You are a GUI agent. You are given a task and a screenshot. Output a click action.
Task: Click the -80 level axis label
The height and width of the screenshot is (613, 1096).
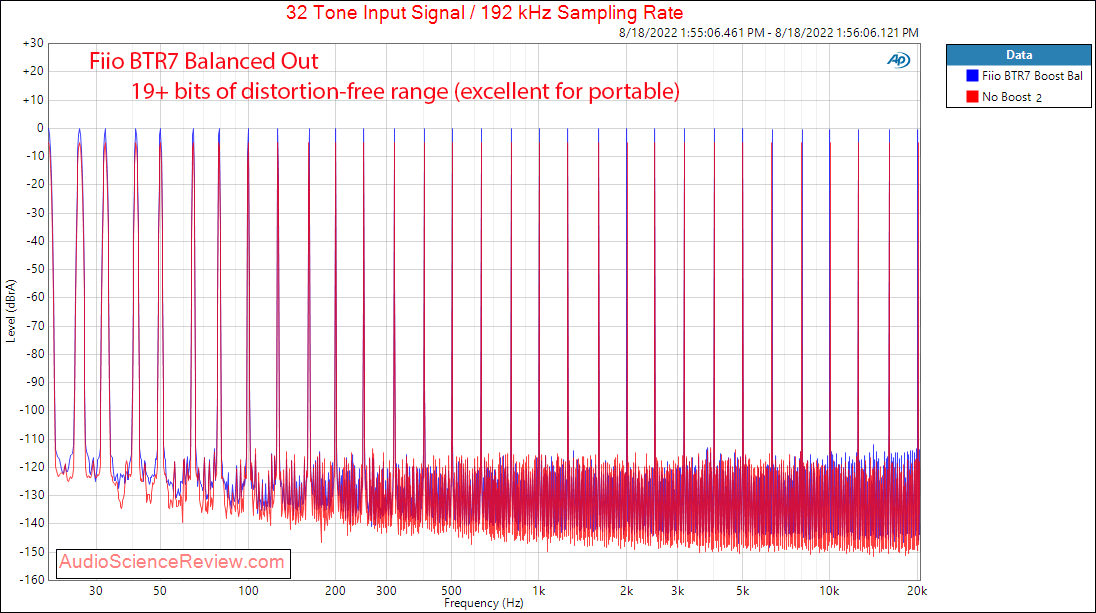34,354
